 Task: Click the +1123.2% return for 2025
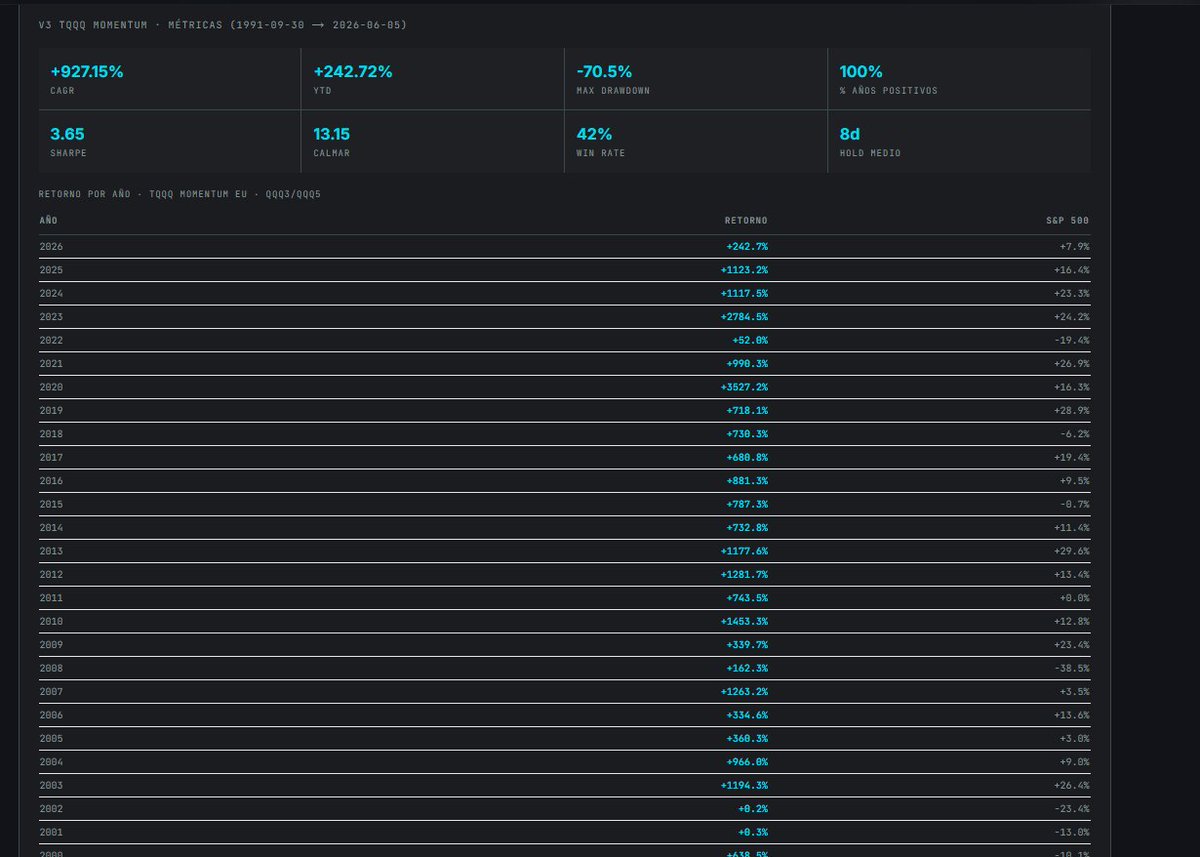(x=744, y=270)
